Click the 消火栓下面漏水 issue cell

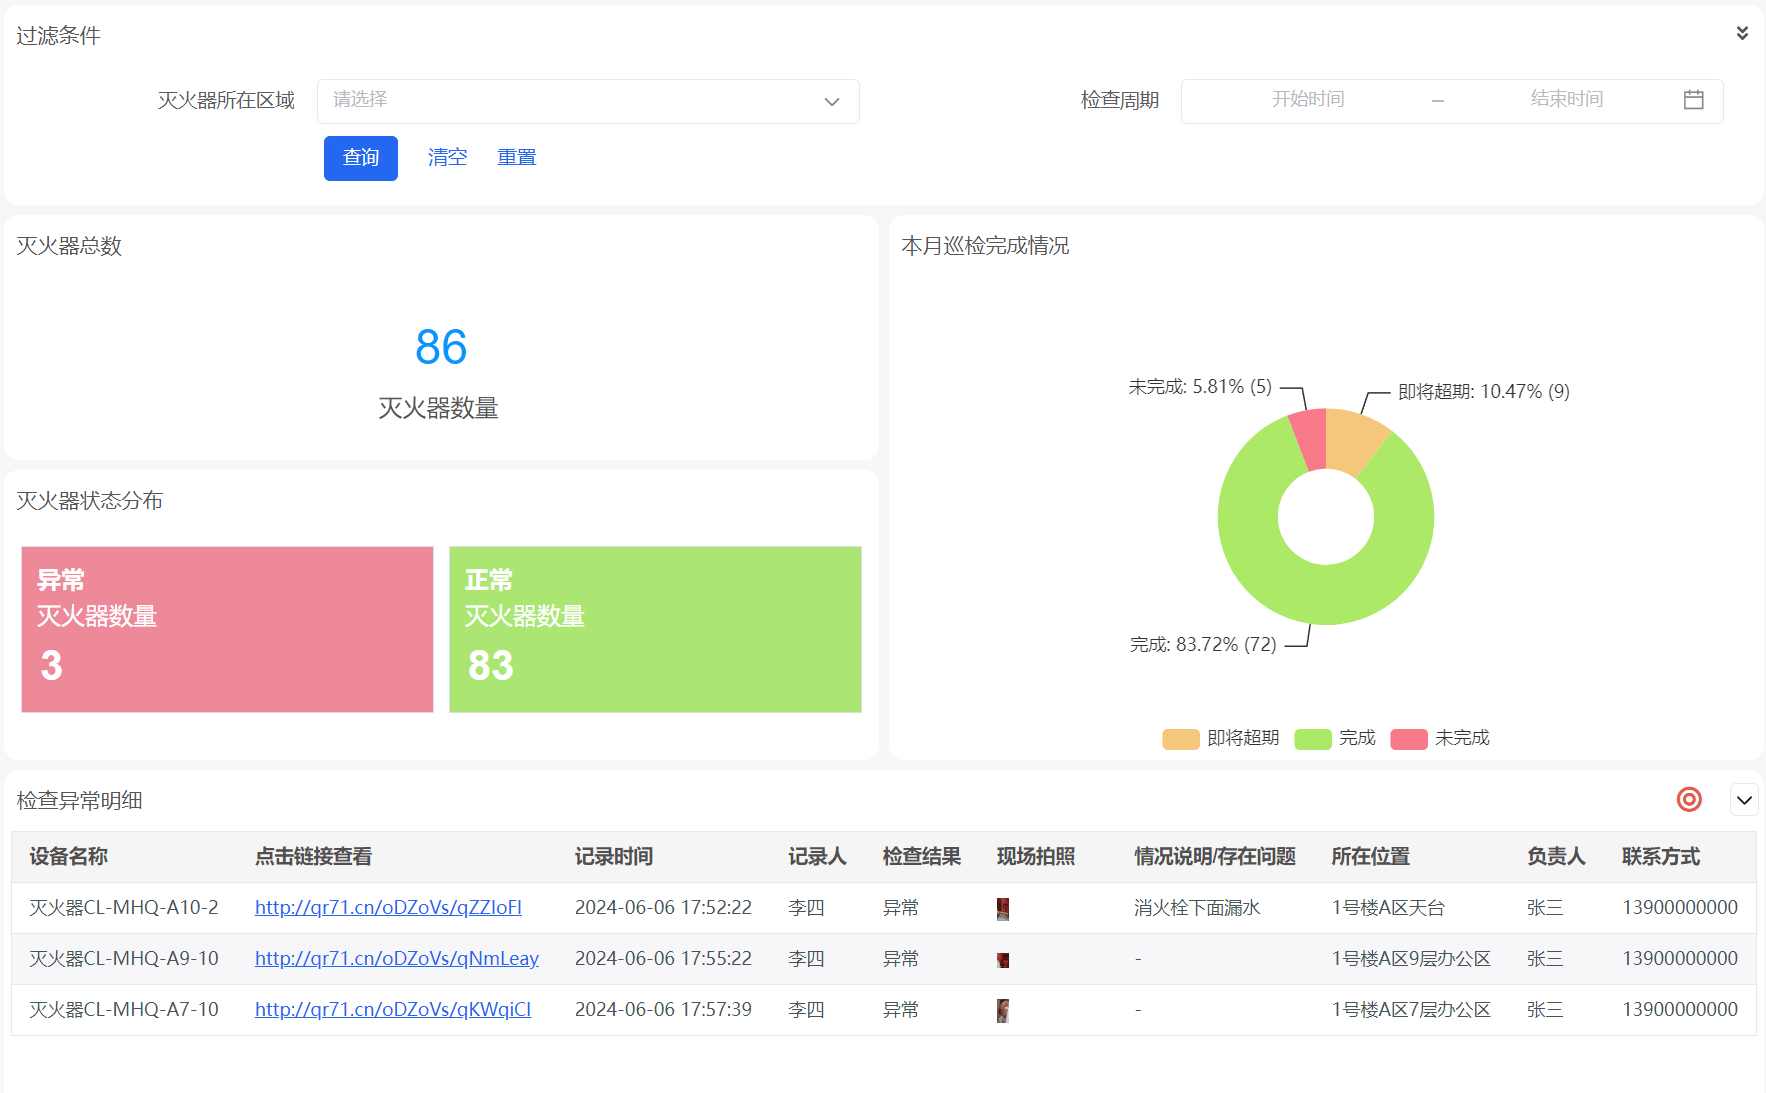pos(1197,907)
